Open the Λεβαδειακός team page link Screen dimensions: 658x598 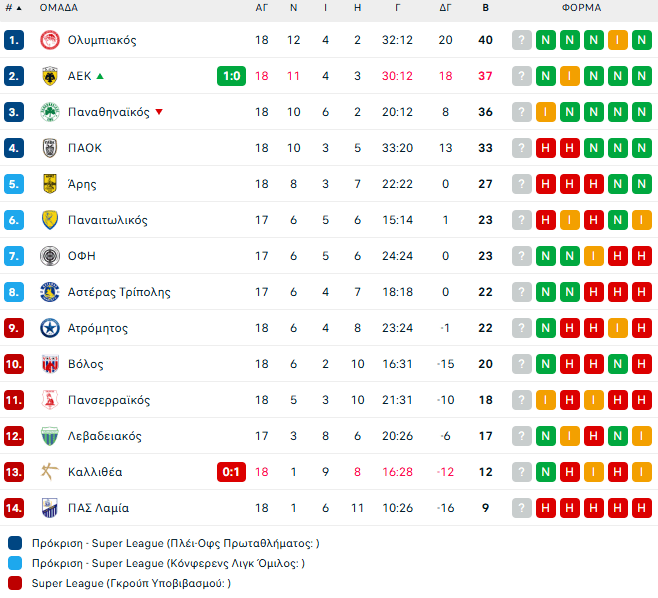click(x=104, y=436)
